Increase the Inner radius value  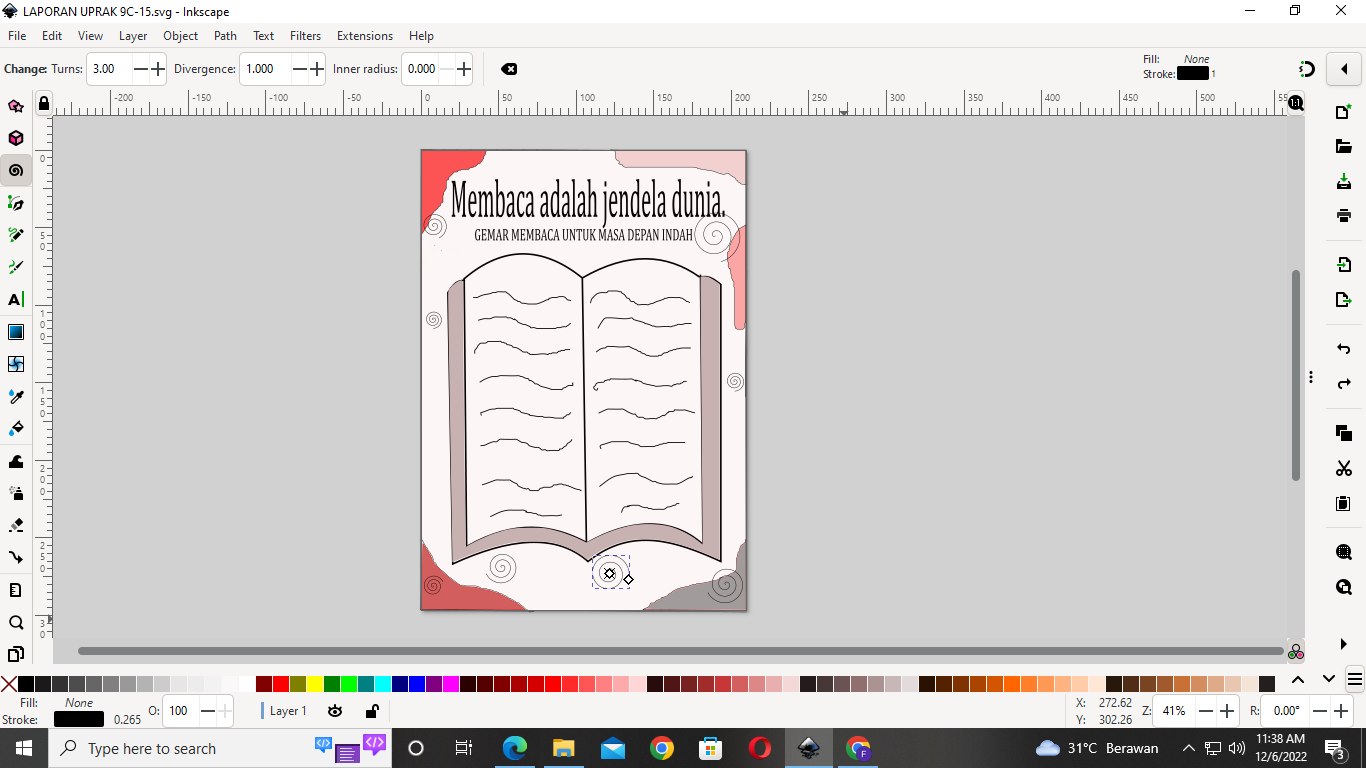[464, 69]
